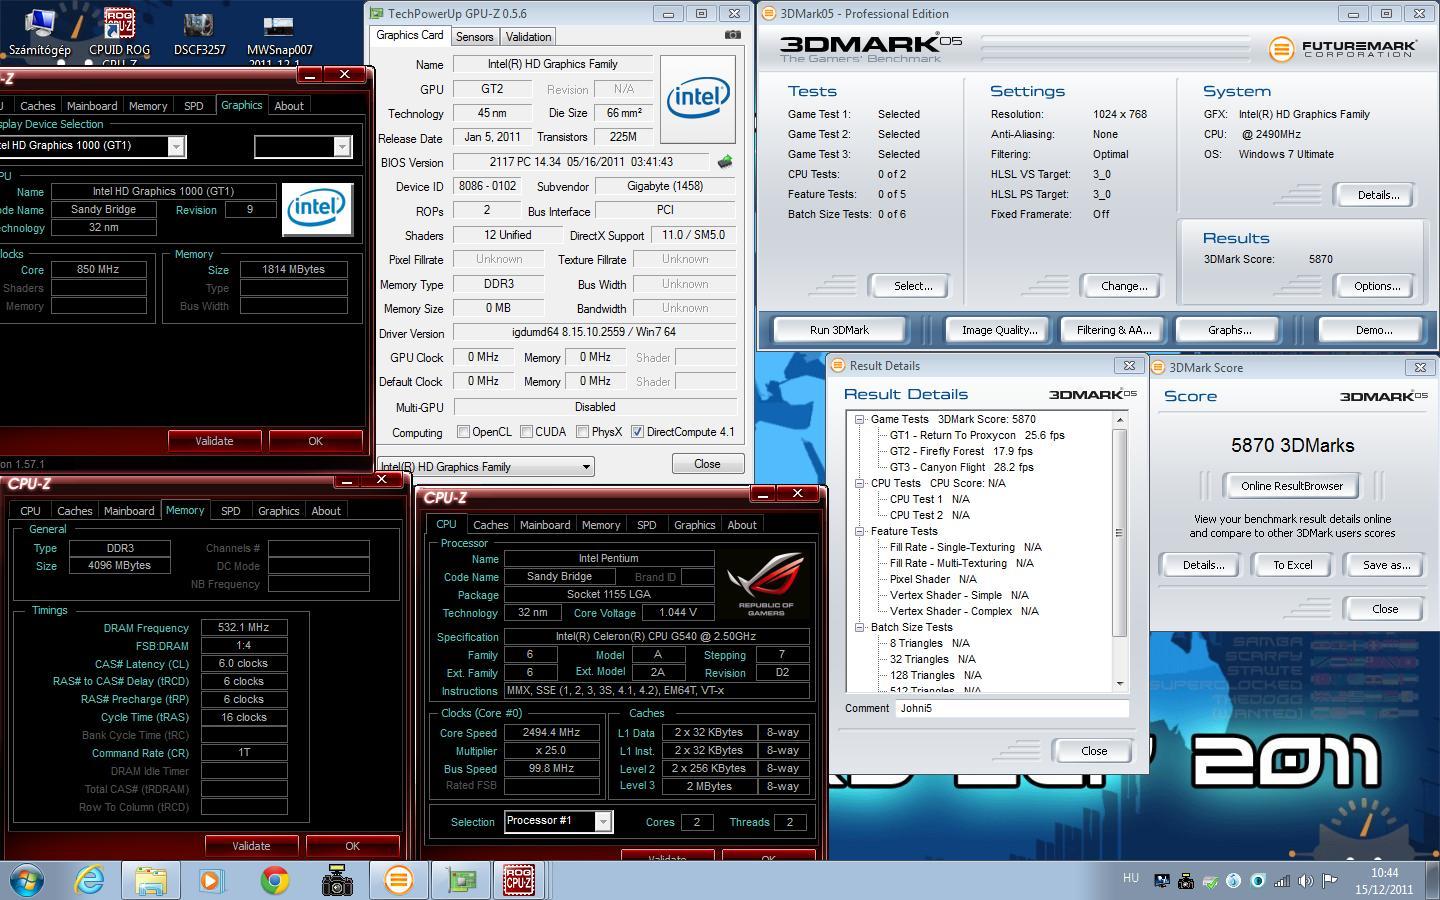1440x900 pixels.
Task: Open Windows Explorer folder icon on taskbar
Action: click(x=151, y=880)
